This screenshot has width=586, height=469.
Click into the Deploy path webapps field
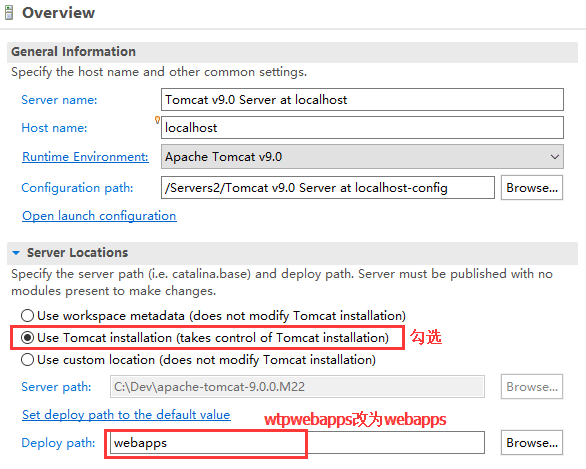tap(297, 443)
